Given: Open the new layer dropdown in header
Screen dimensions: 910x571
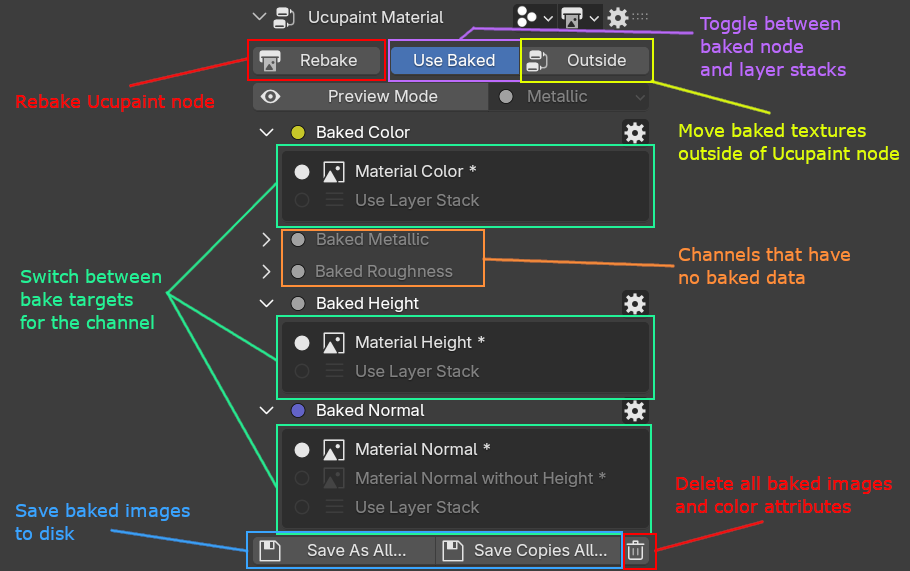Looking at the screenshot, I should (535, 17).
